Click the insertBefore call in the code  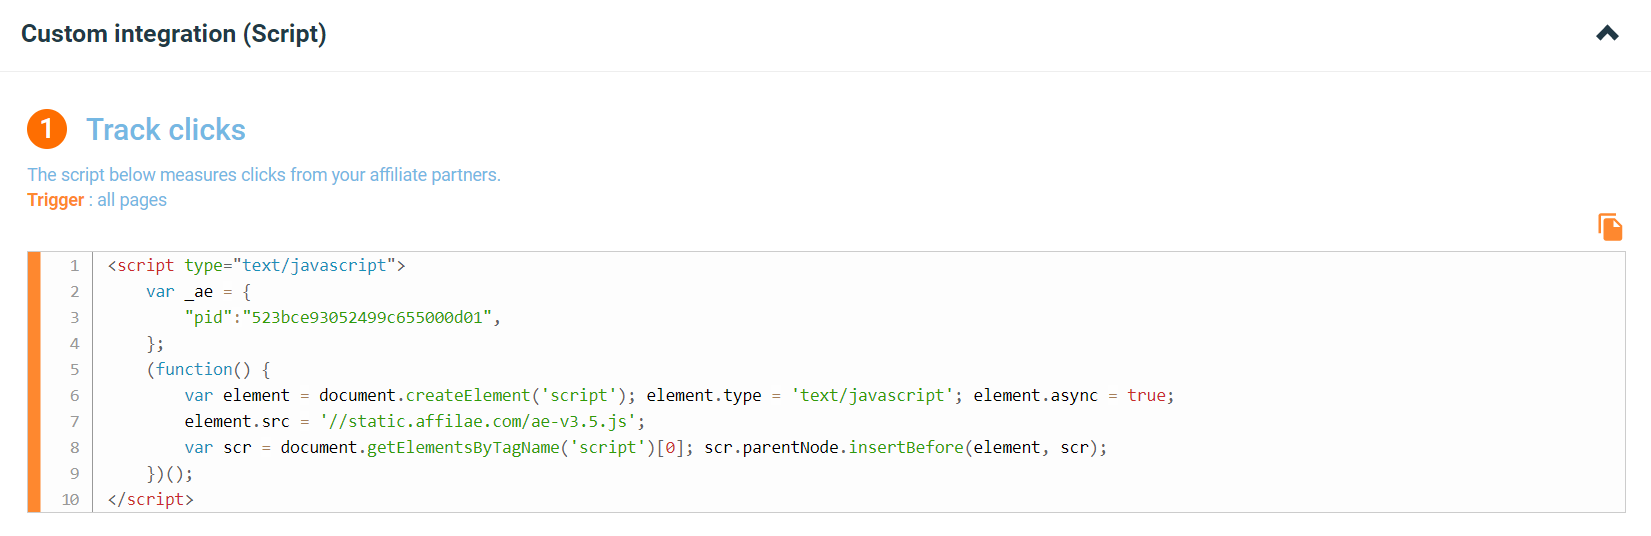906,447
